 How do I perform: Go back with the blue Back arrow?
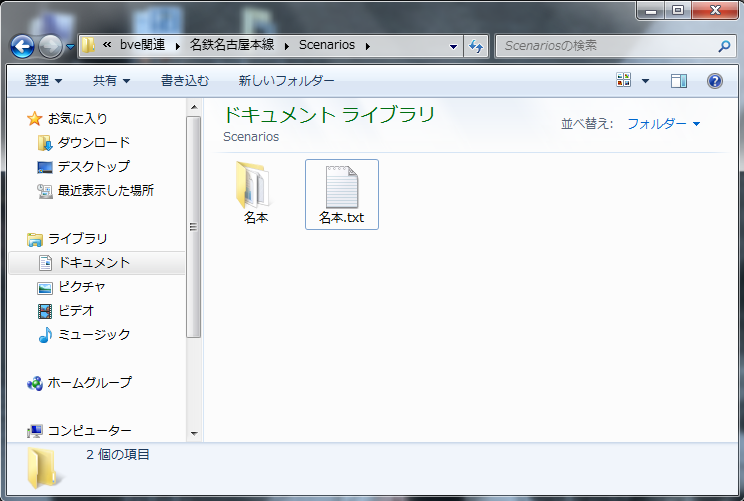pyautogui.click(x=22, y=46)
